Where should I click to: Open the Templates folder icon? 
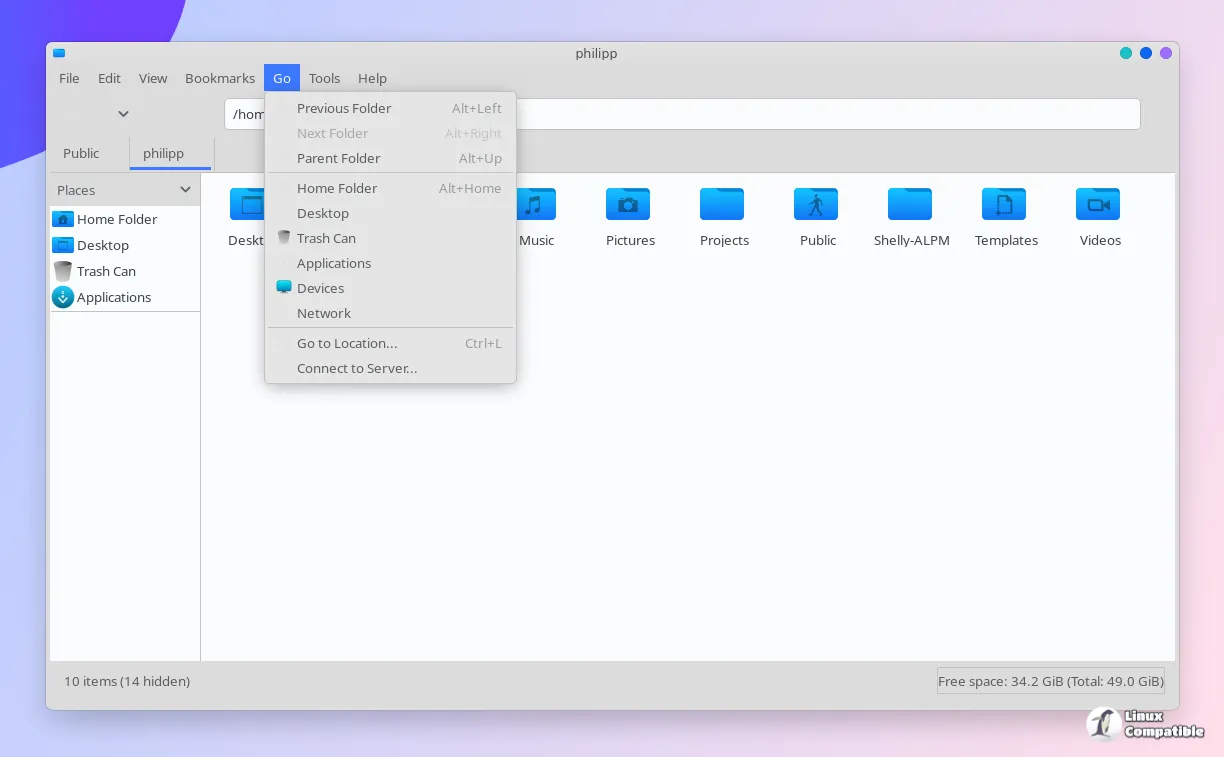click(1004, 204)
